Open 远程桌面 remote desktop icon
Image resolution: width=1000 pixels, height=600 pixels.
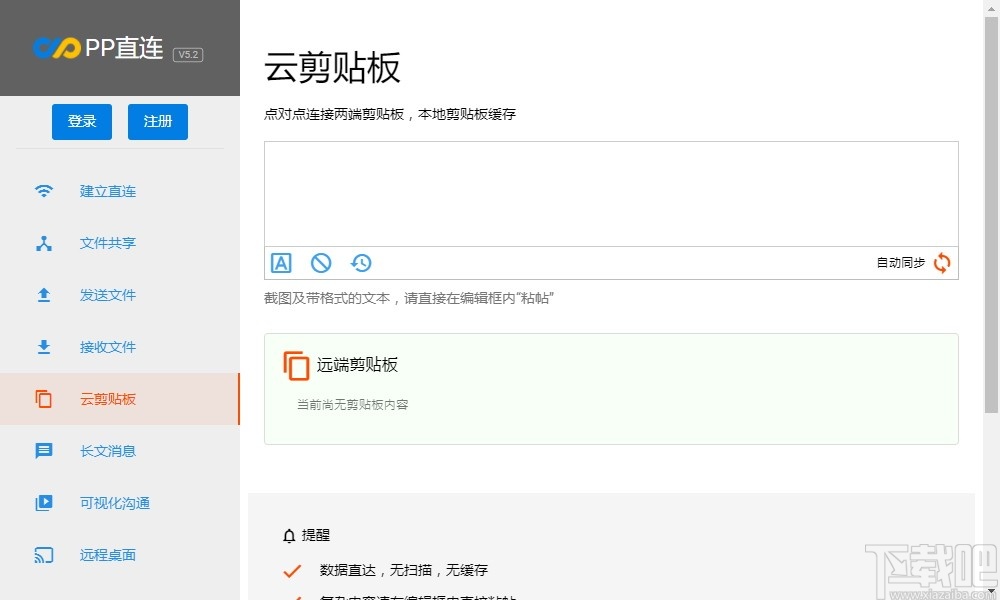43,555
